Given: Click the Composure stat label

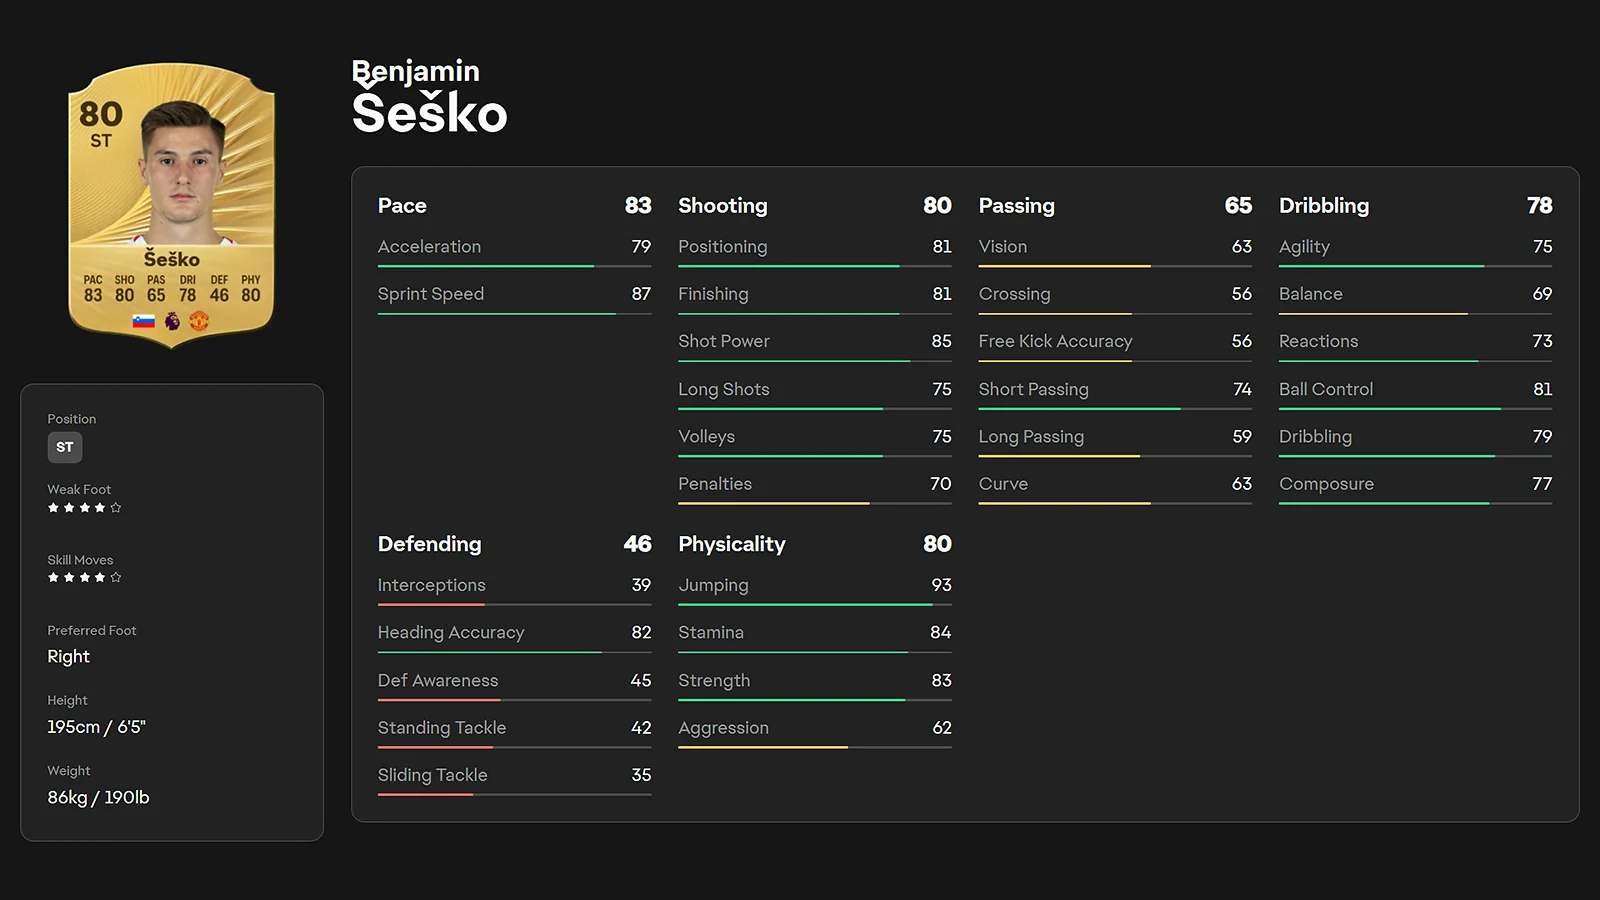Looking at the screenshot, I should tap(1326, 484).
